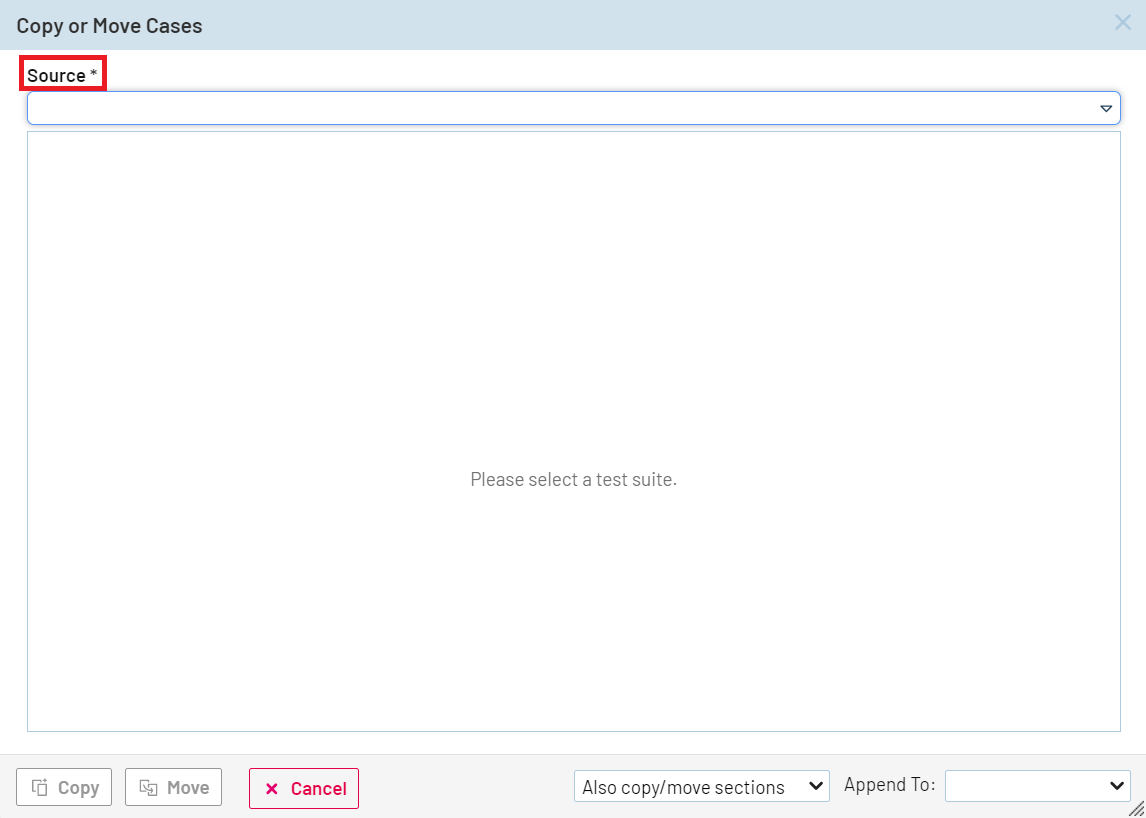Open the Source test suite combo box
The image size is (1146, 818).
(x=560, y=108)
